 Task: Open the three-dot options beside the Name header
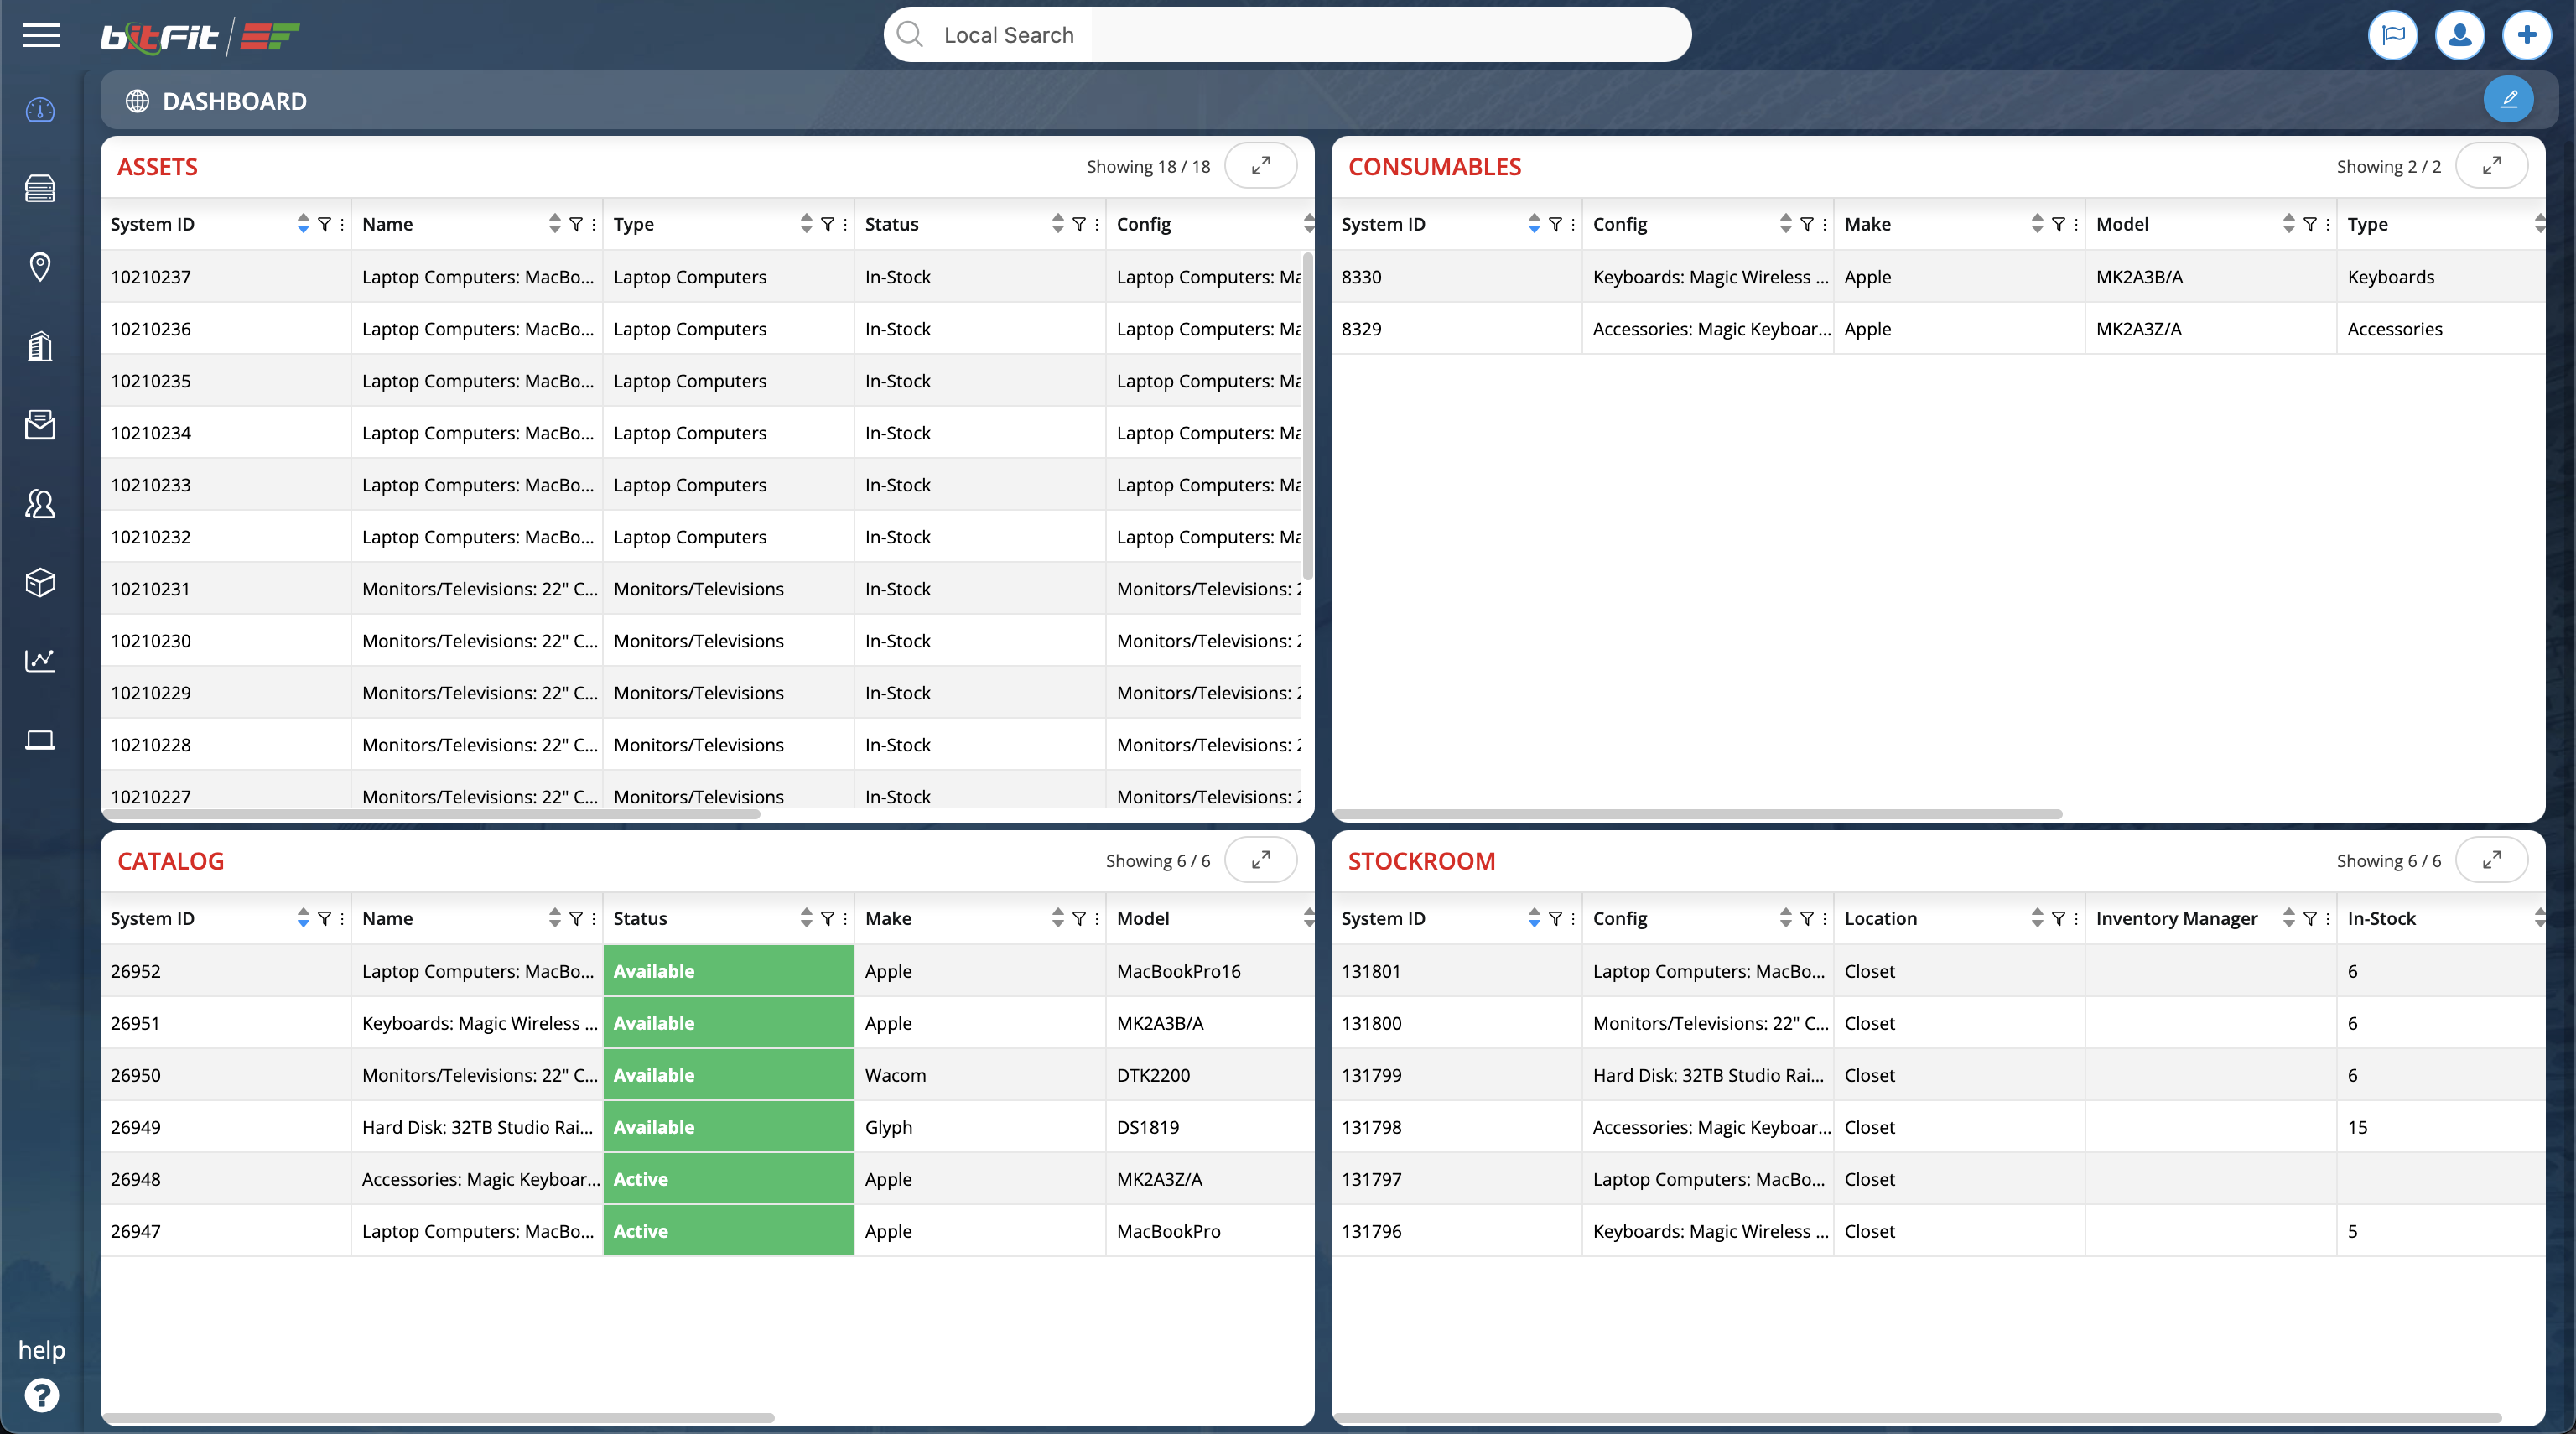[592, 224]
